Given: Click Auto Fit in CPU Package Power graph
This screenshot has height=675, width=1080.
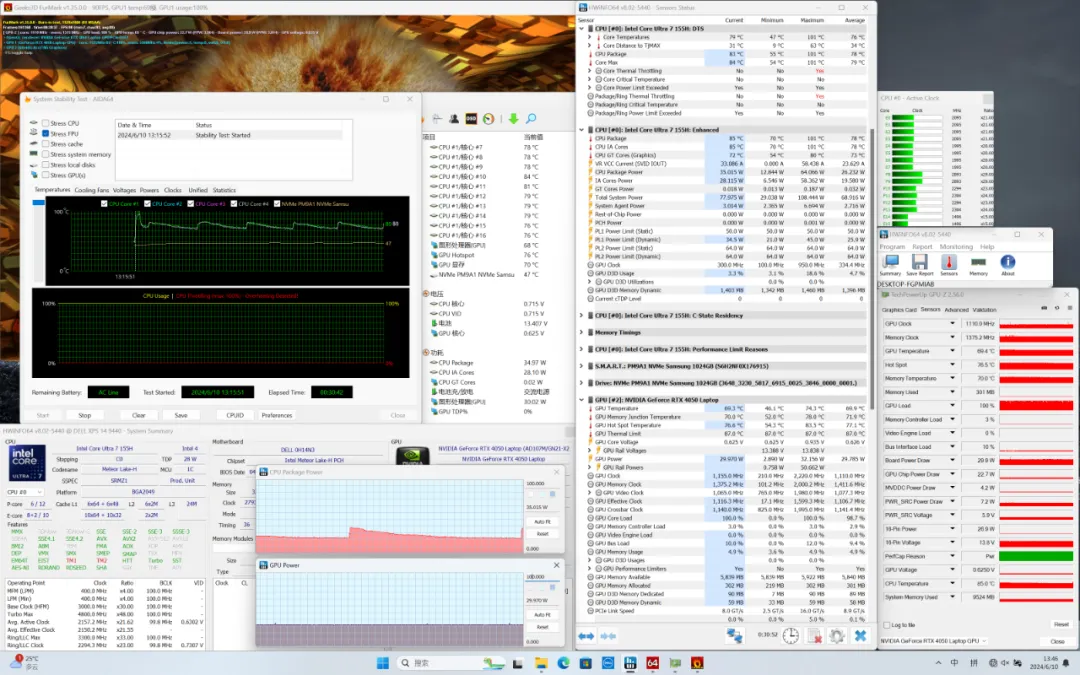Looking at the screenshot, I should click(542, 521).
